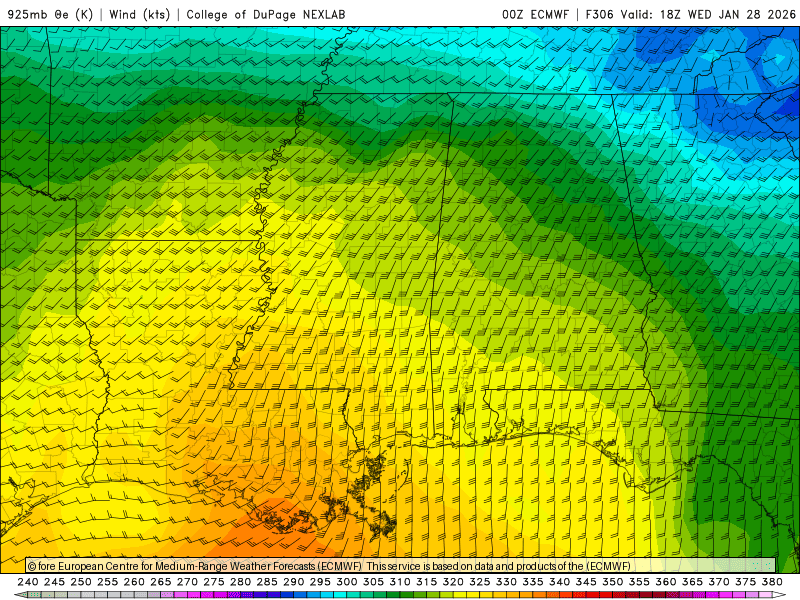Click 'College of DuPage NEXLAB' header text

pyautogui.click(x=266, y=14)
